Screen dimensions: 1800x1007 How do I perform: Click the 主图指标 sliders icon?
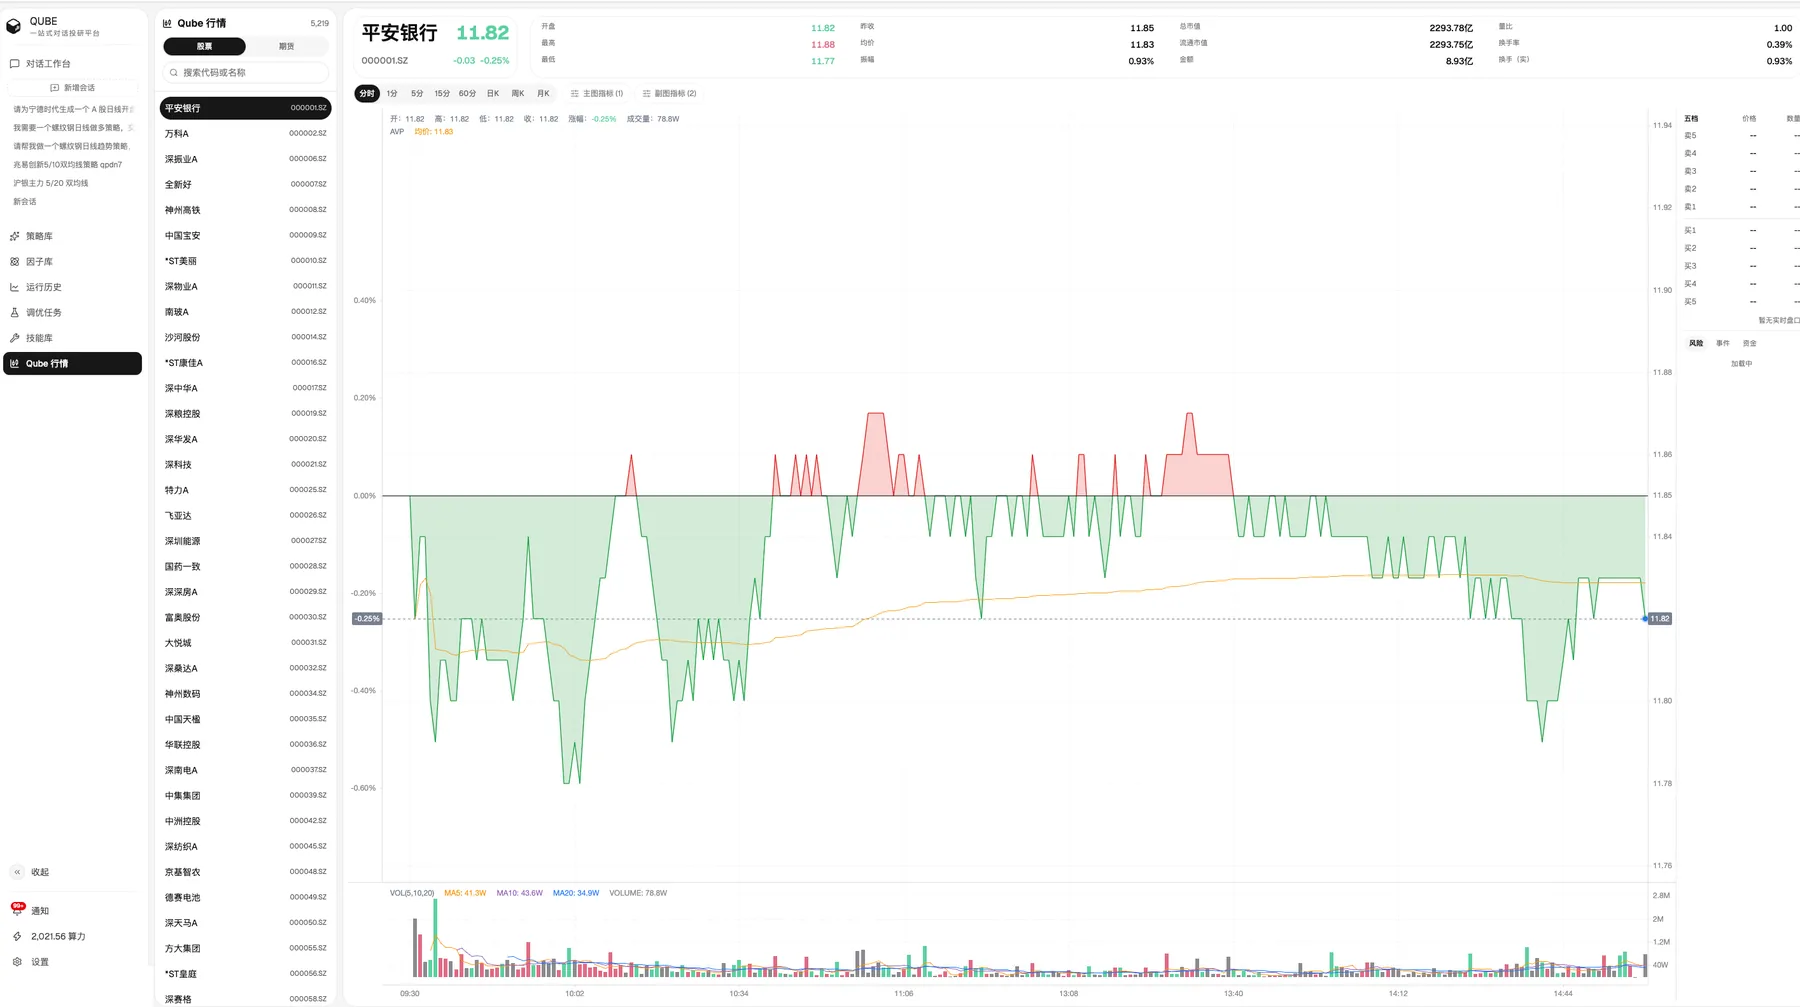point(575,94)
